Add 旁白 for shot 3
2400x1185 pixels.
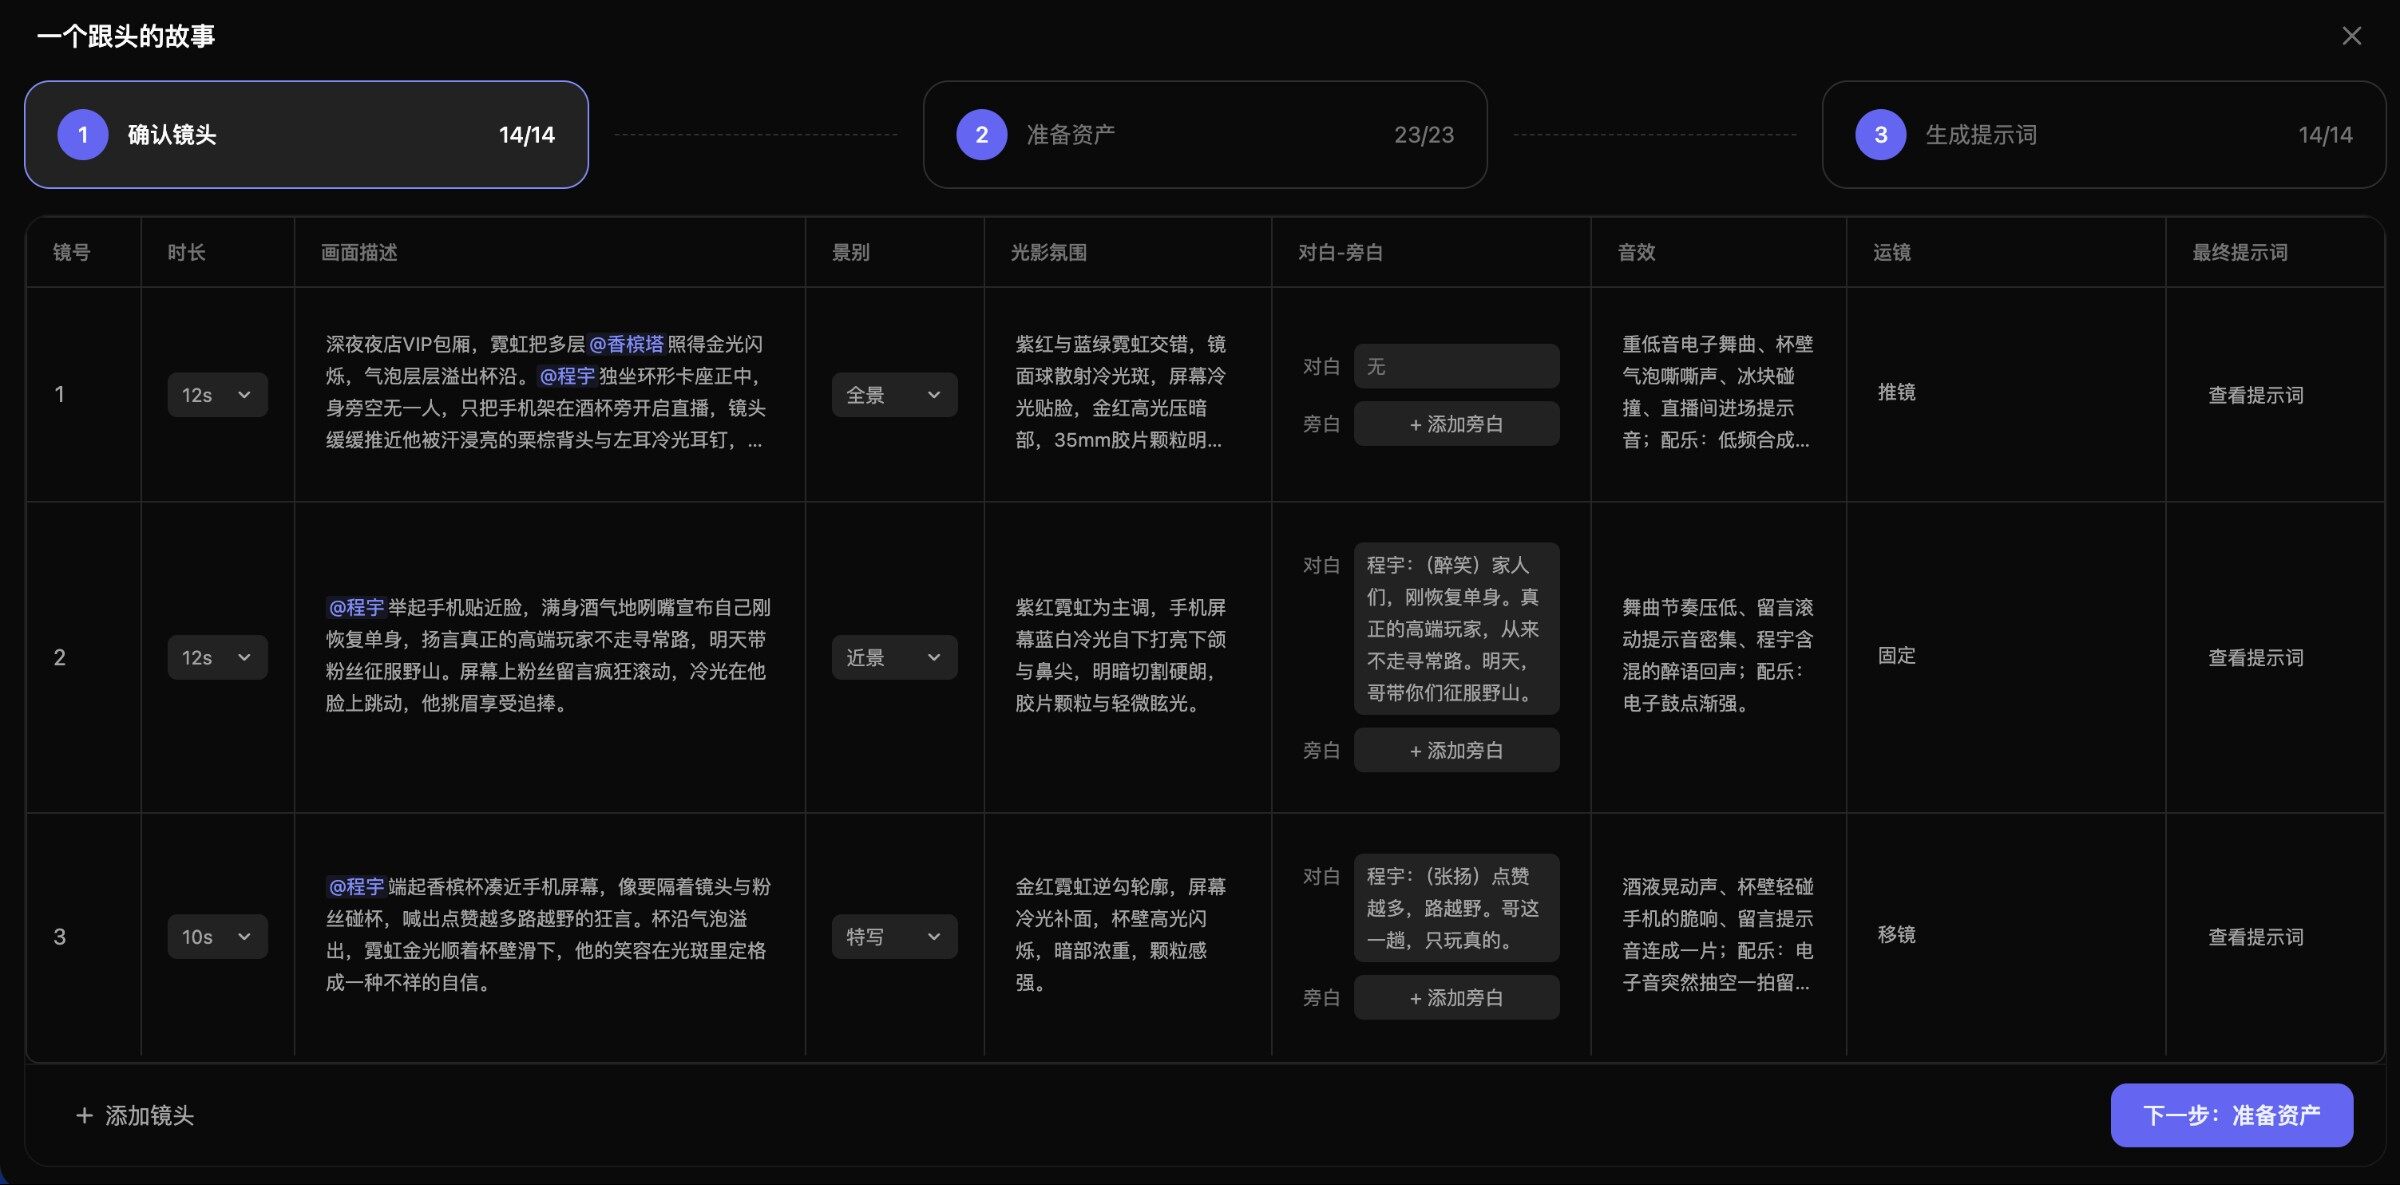(x=1456, y=997)
